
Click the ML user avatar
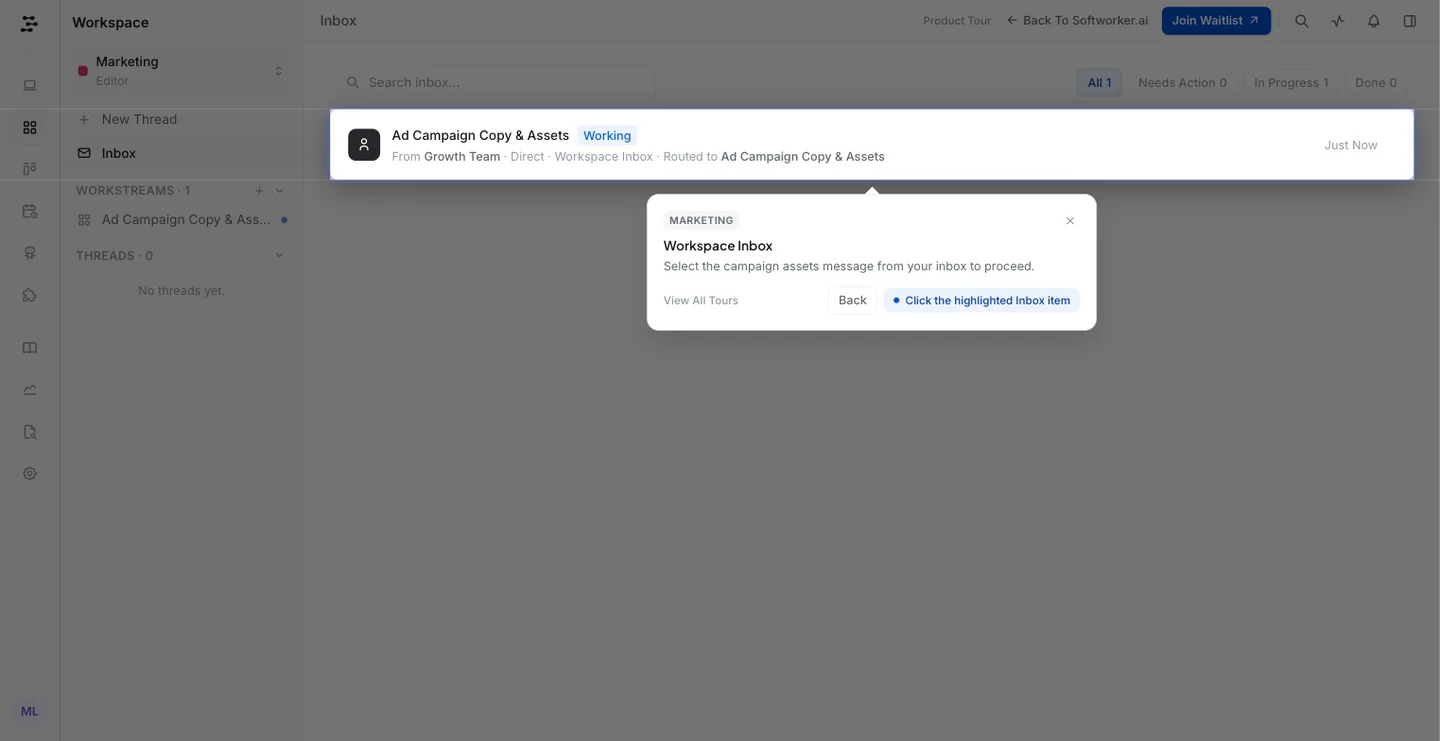pyautogui.click(x=30, y=711)
